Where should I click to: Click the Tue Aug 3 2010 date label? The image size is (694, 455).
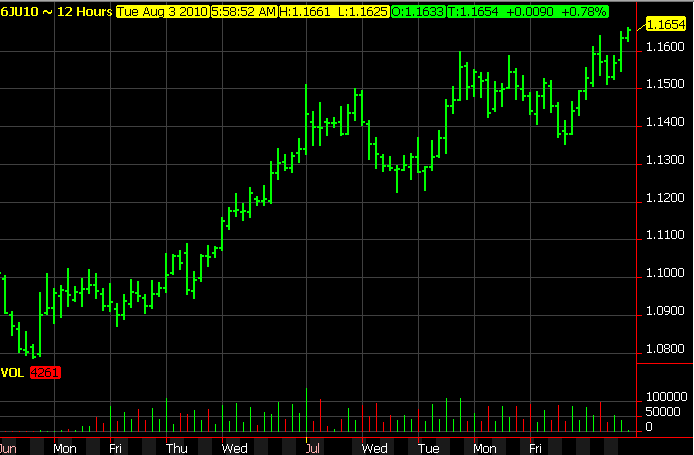coord(162,12)
